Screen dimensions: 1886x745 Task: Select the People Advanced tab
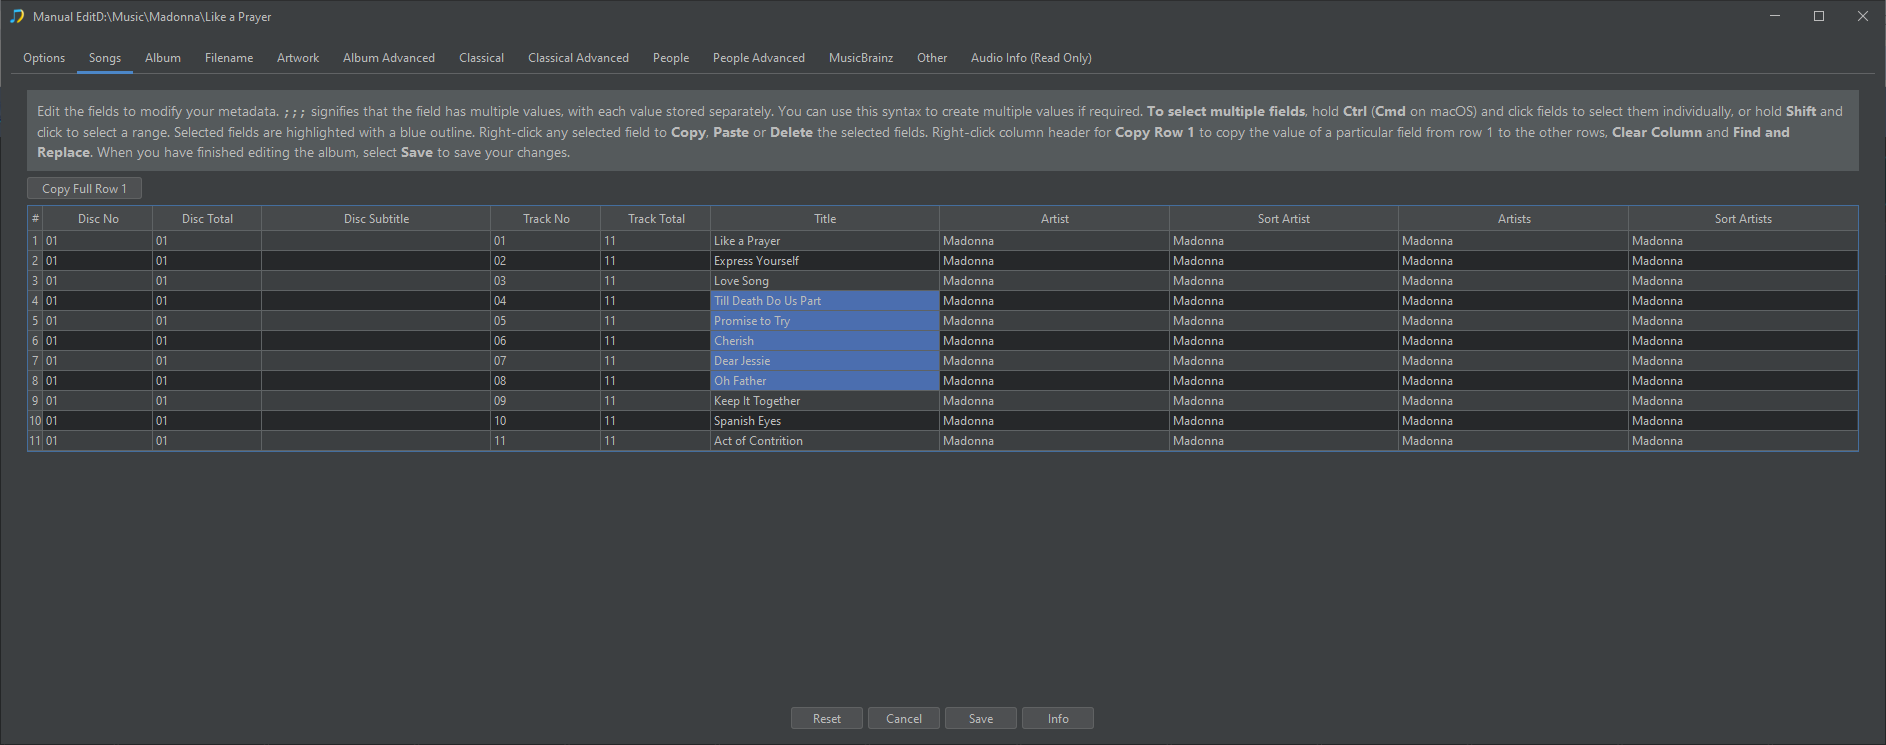[x=759, y=58]
